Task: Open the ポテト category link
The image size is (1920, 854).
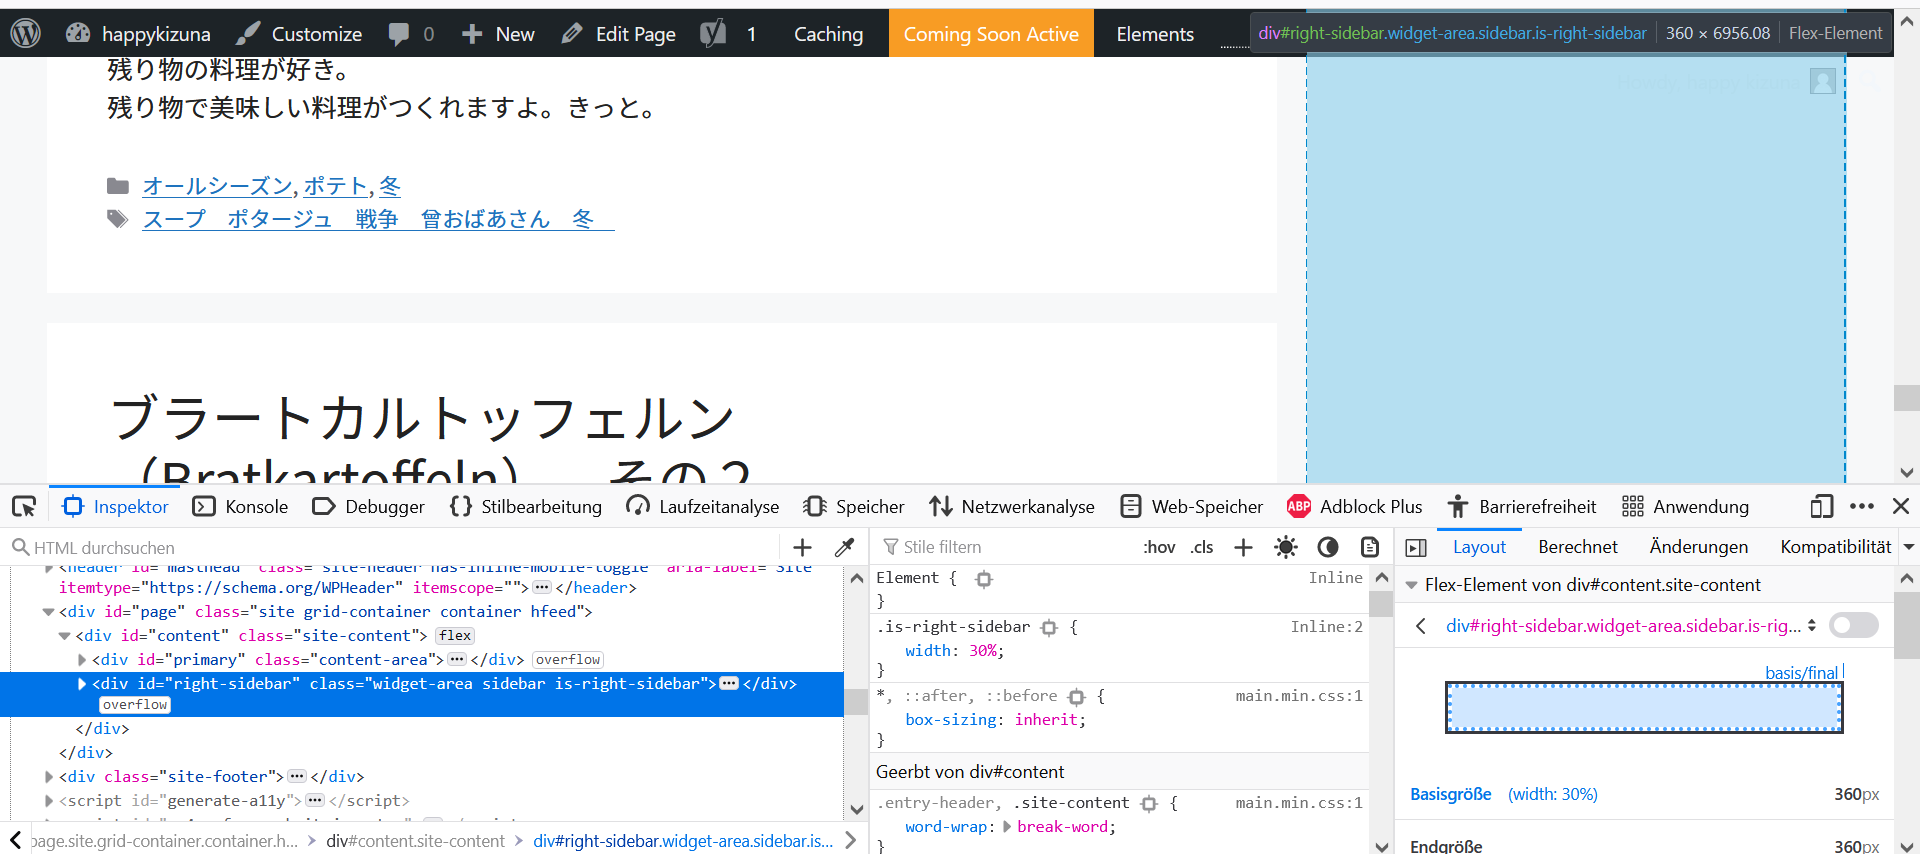Action: (x=335, y=186)
